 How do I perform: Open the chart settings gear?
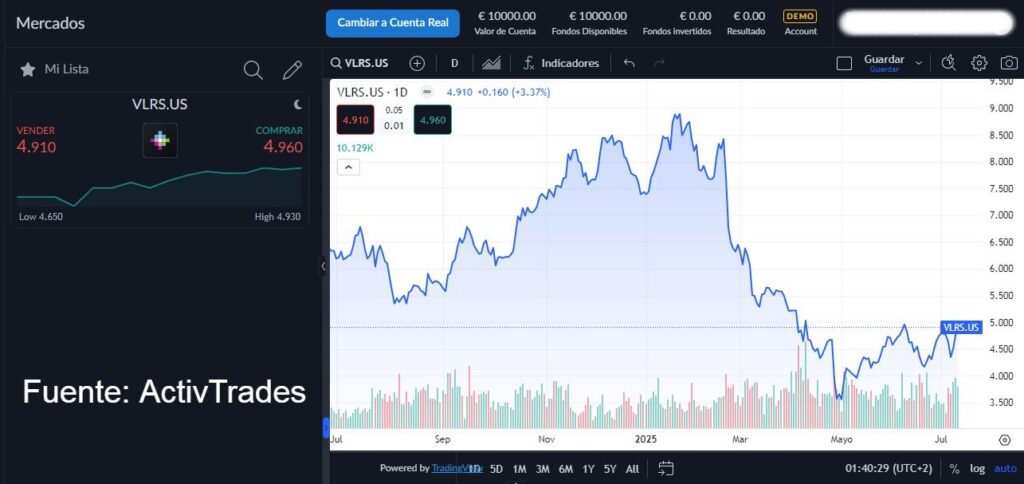tap(979, 63)
